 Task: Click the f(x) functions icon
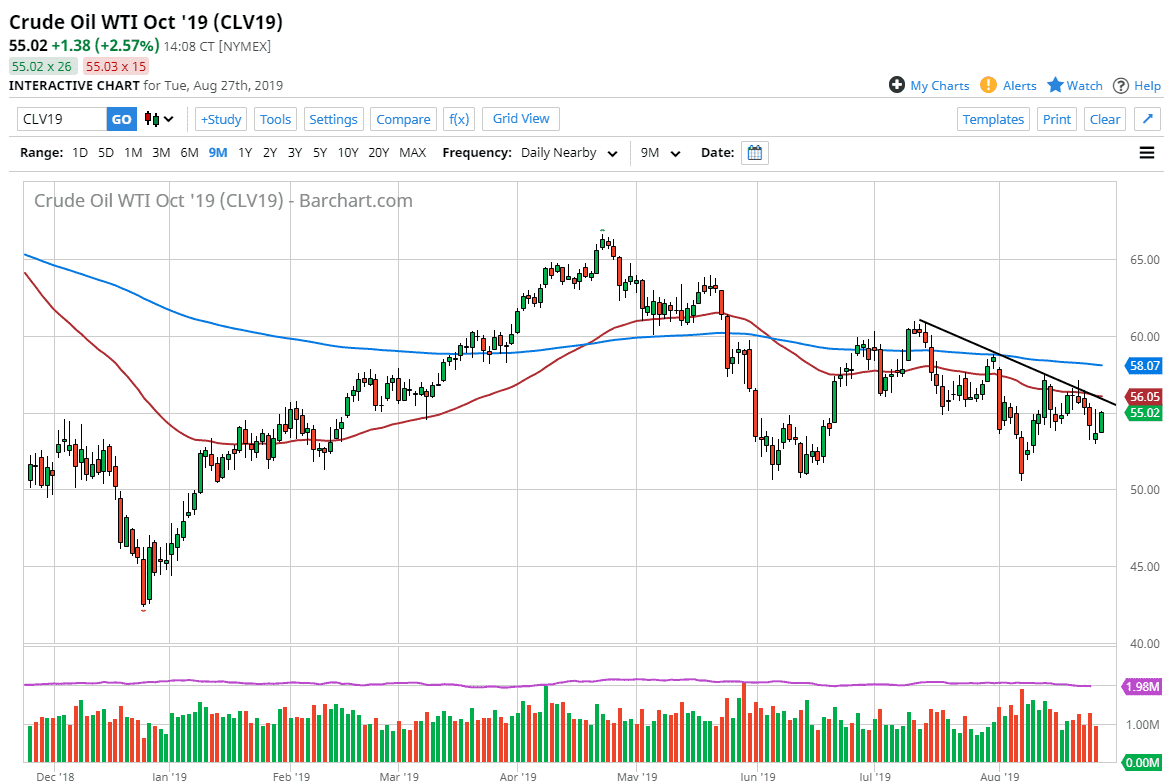tap(459, 119)
